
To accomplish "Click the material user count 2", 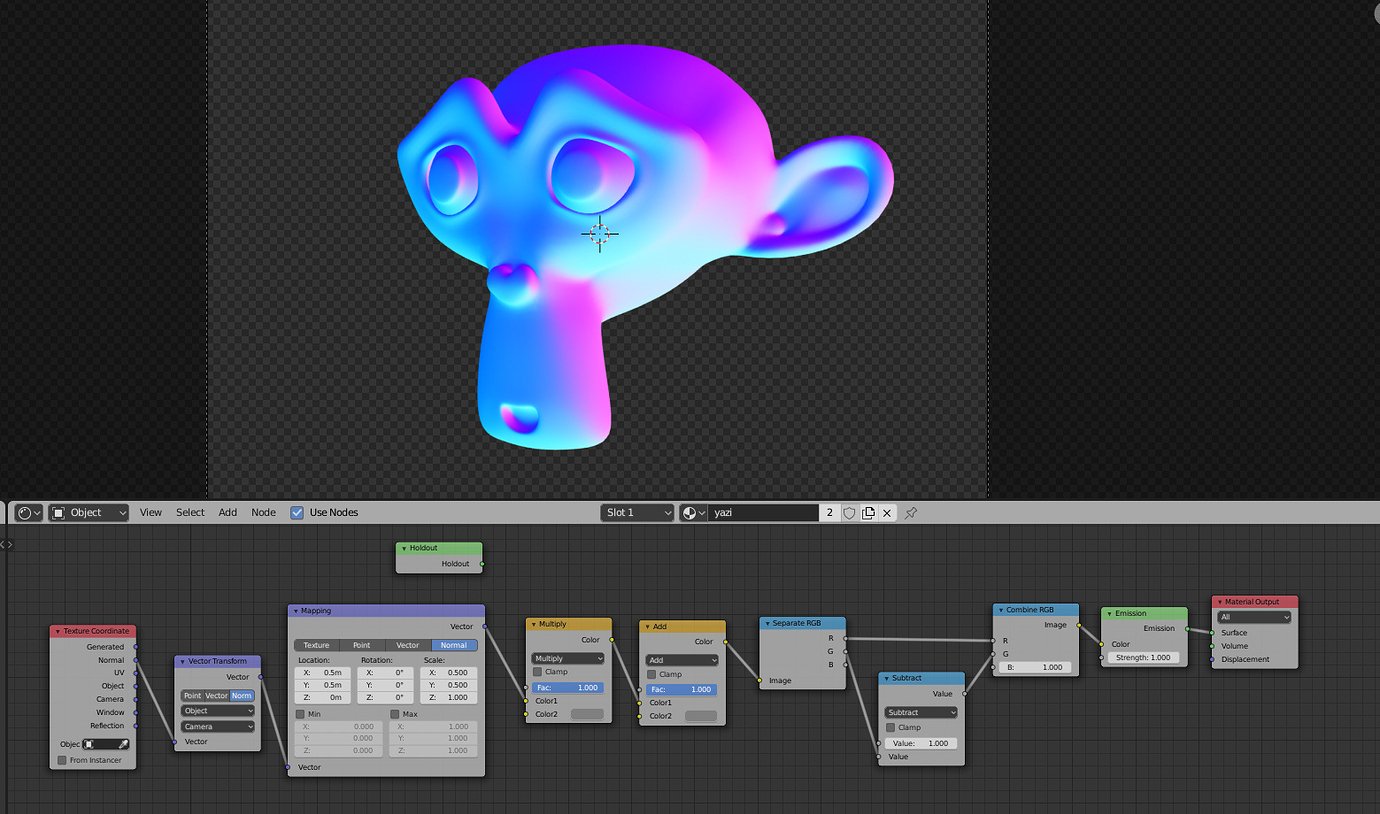I will pos(829,512).
